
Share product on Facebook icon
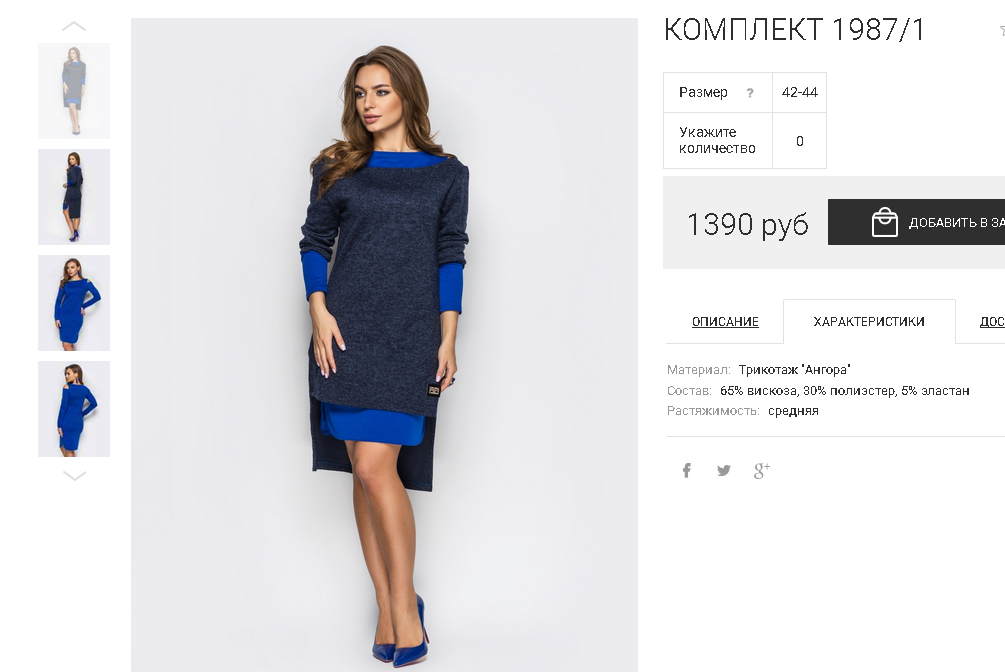686,471
